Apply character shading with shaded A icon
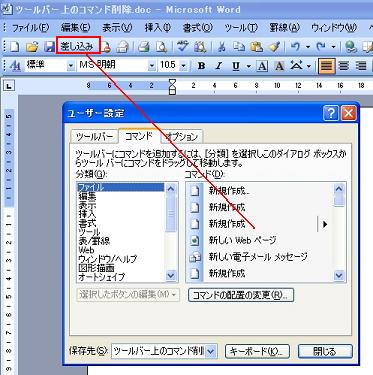Viewport: 373px width, 375px height. tap(279, 66)
